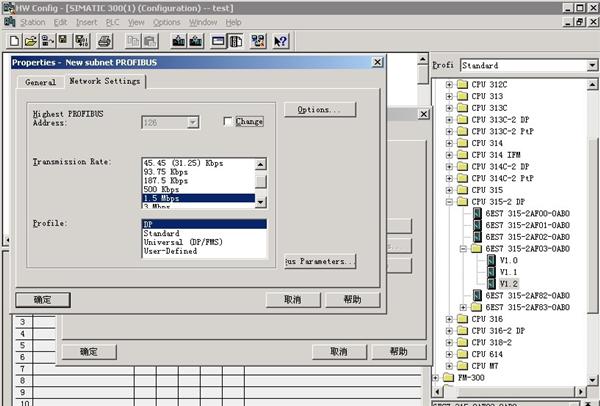
Task: Collapse the CPU 315-2 DP folder
Action: 449,202
